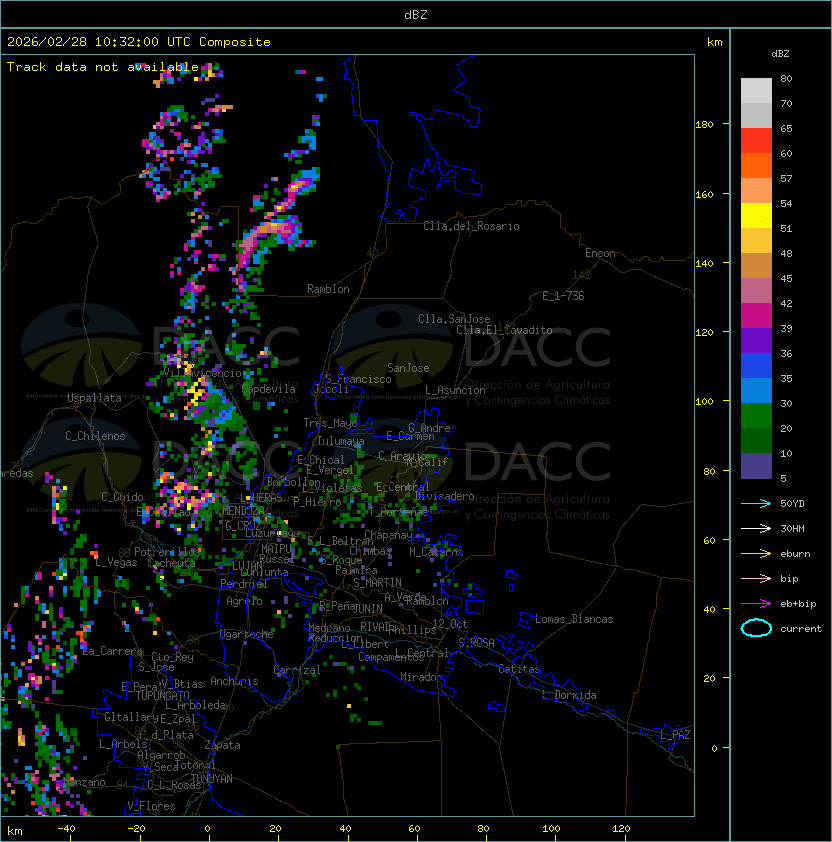Viewport: 832px width, 842px height.
Task: Select the yellow 54 dBZ color swatch
Action: (756, 215)
